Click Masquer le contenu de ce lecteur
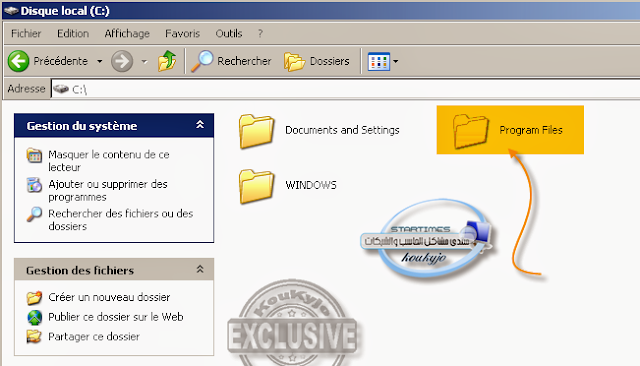Image resolution: width=640 pixels, height=366 pixels. pos(109,161)
